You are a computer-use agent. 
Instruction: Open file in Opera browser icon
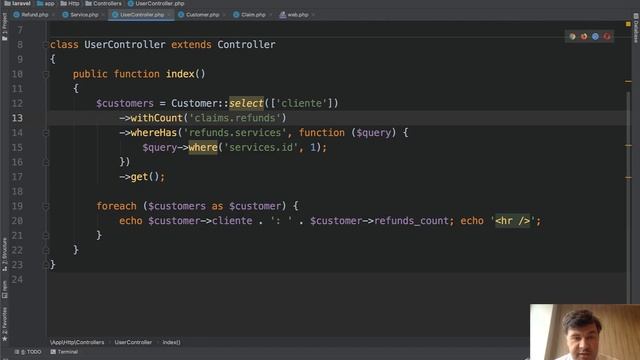click(607, 36)
